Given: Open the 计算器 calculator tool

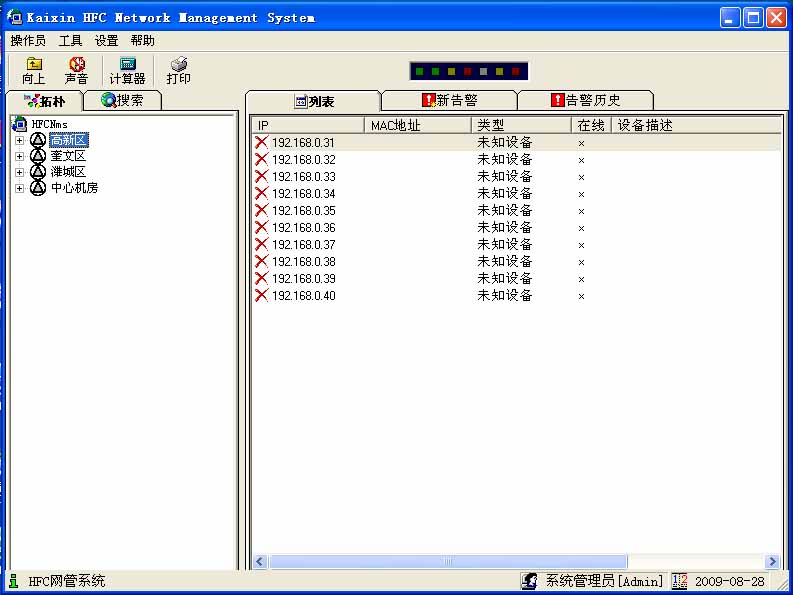Looking at the screenshot, I should pos(127,65).
